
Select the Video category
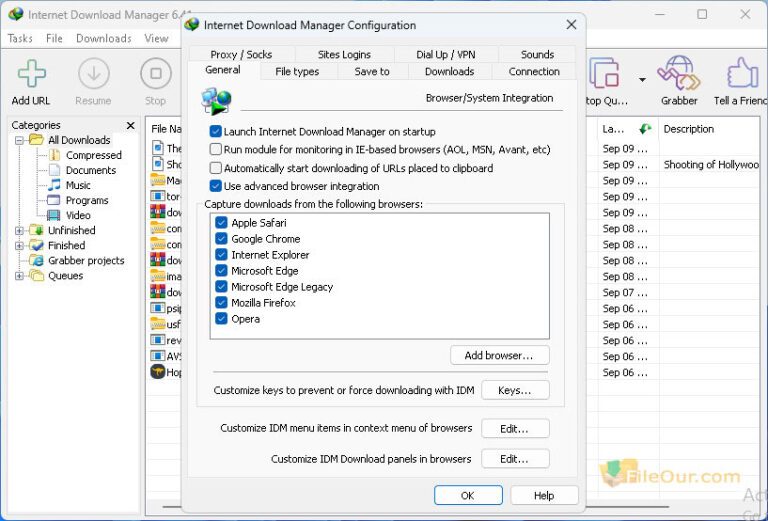pyautogui.click(x=78, y=215)
